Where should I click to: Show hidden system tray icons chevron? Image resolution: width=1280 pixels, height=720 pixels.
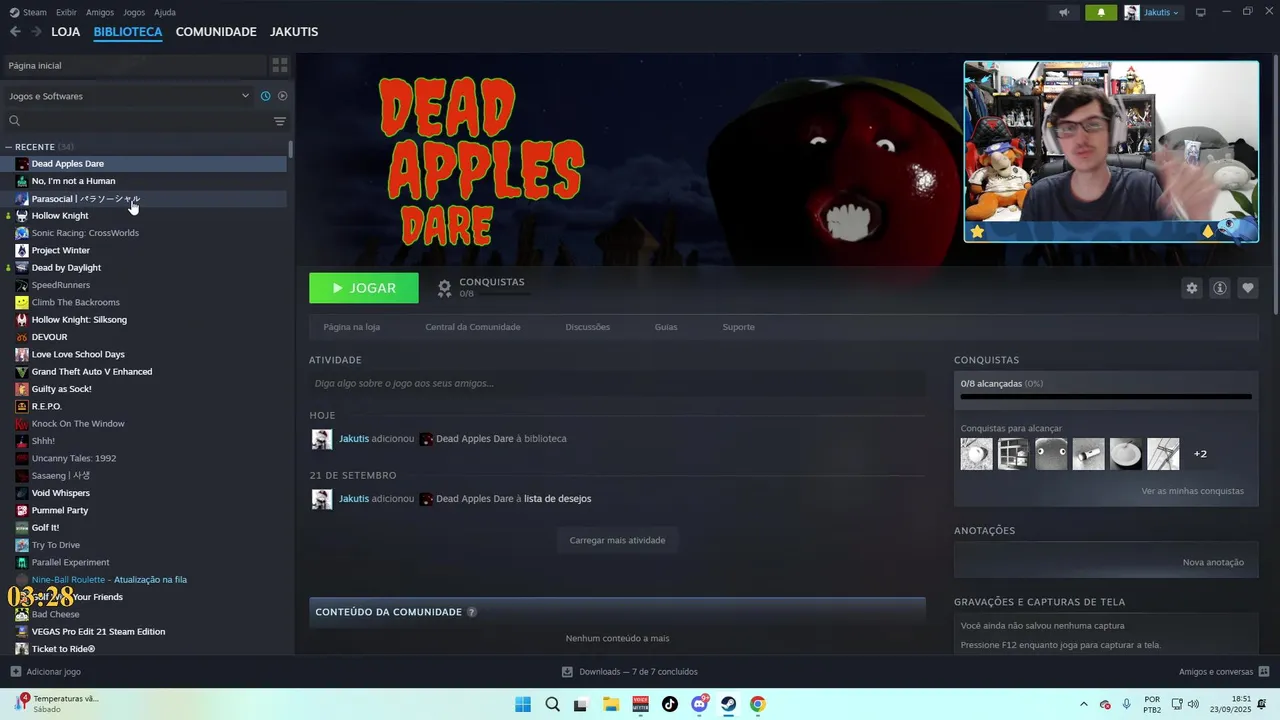tap(1083, 704)
